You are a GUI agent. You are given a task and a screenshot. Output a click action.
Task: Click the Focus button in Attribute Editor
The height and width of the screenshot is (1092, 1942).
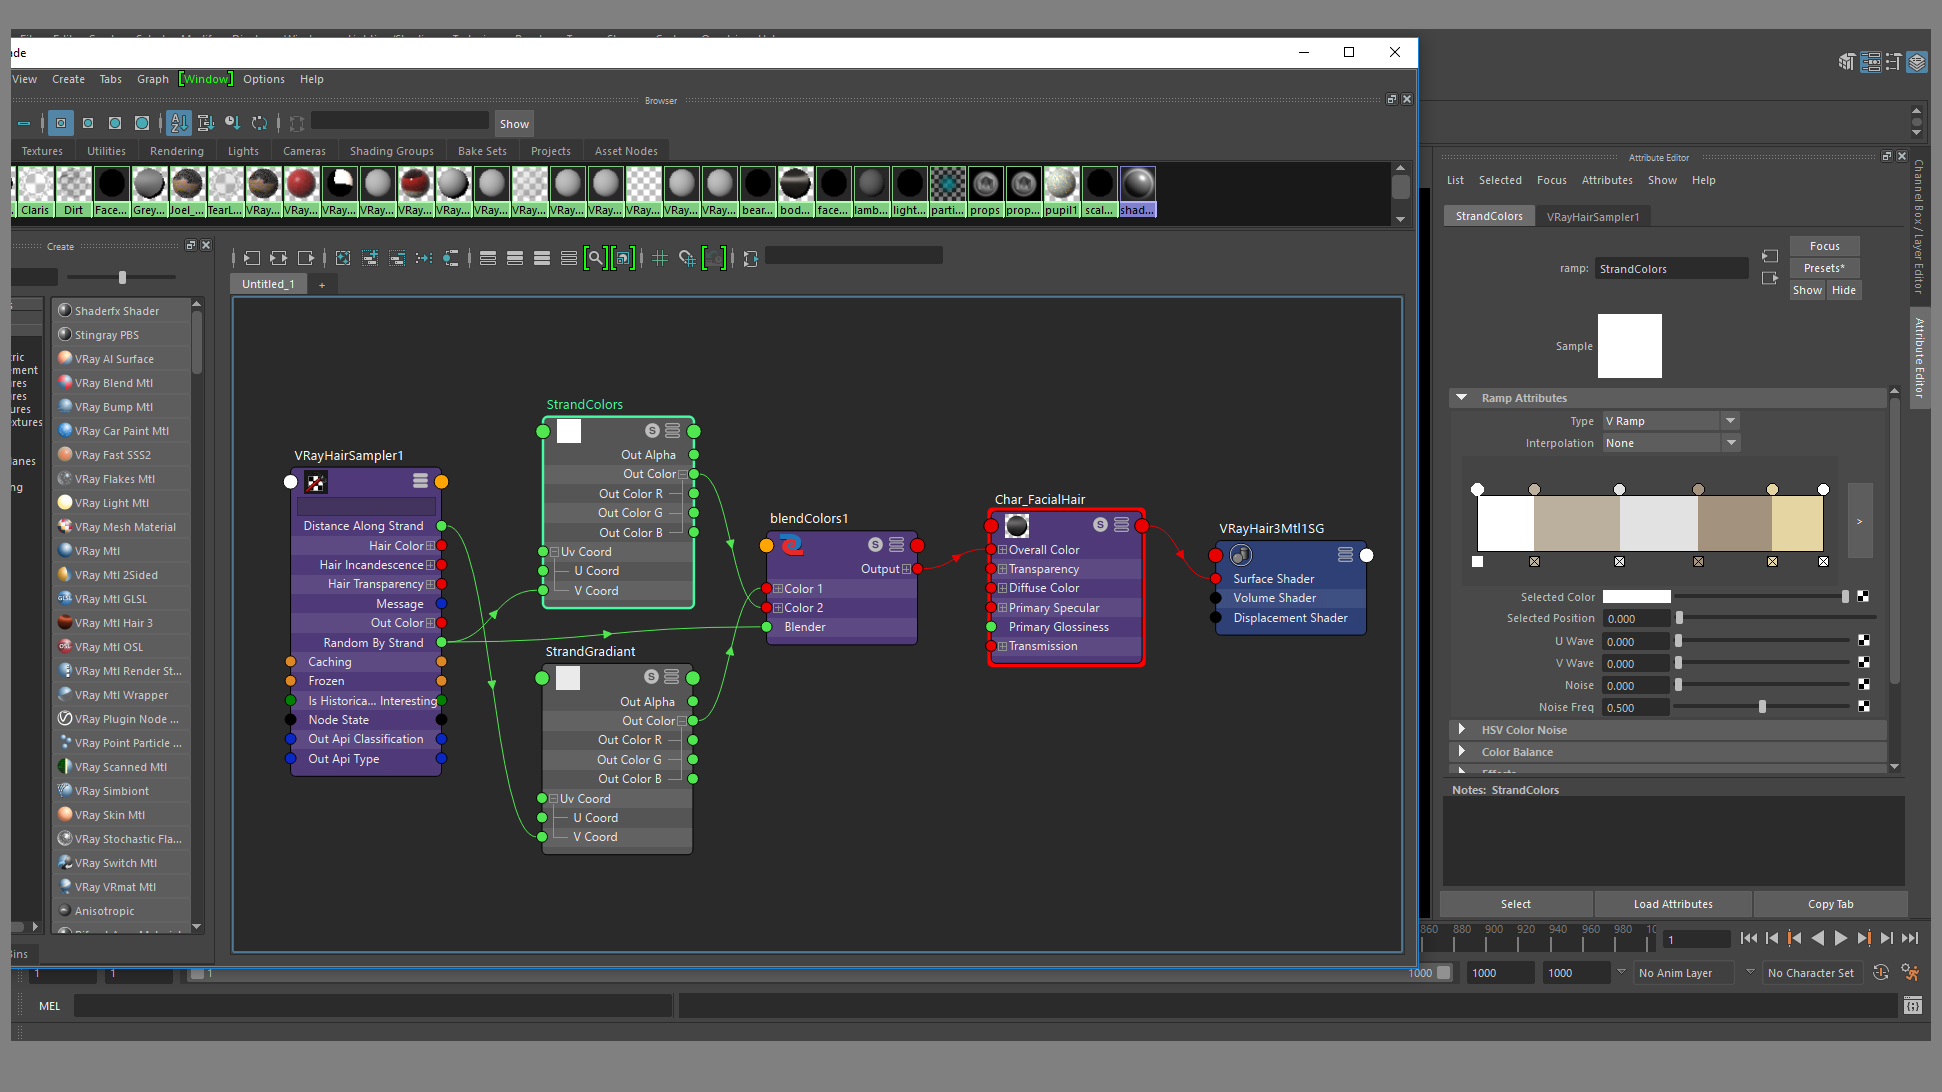point(1824,246)
